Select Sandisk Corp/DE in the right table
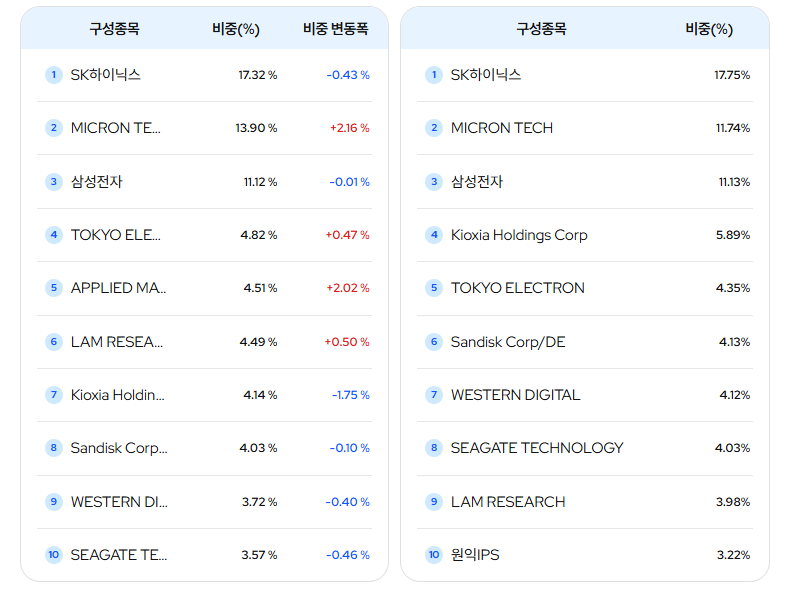The width and height of the screenshot is (788, 594). point(508,342)
